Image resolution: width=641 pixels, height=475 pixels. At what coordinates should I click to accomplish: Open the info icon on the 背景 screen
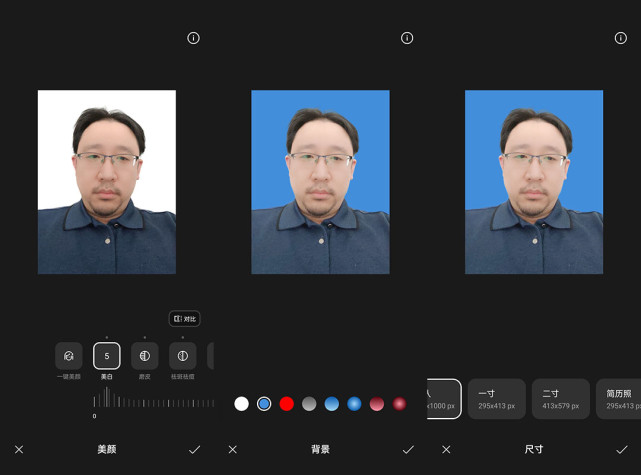[407, 38]
